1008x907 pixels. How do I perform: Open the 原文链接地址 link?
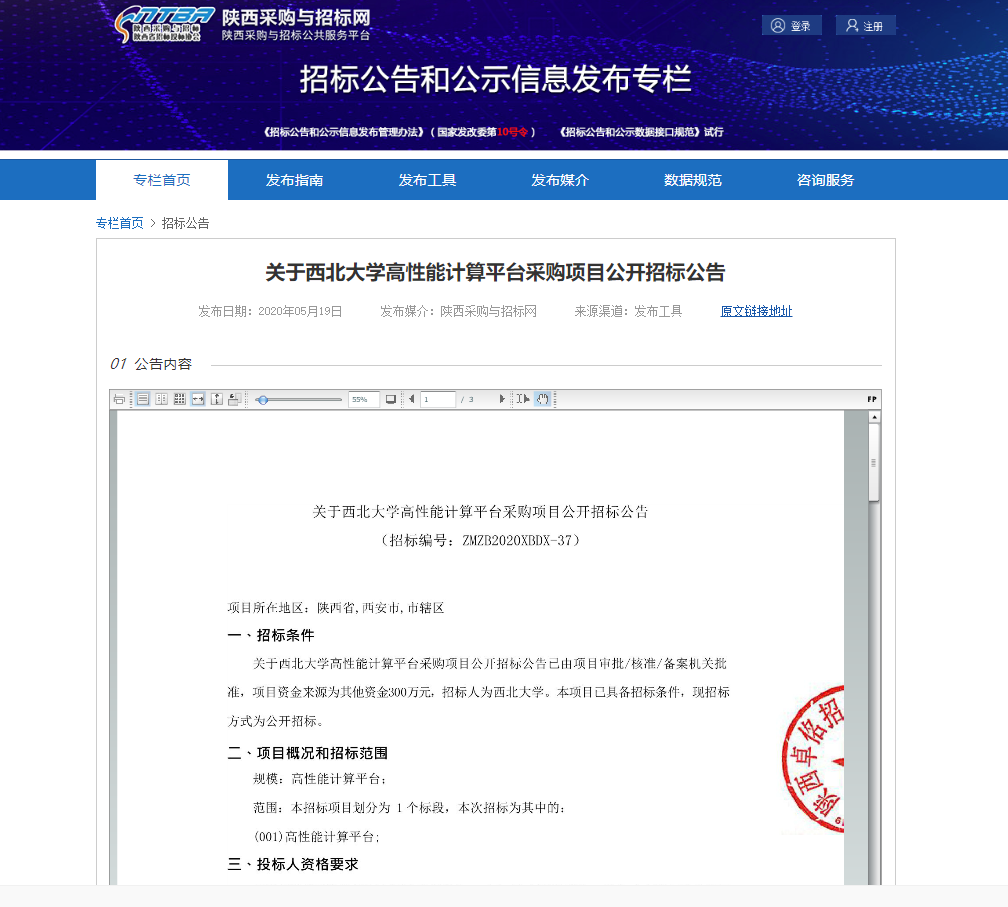(x=756, y=311)
